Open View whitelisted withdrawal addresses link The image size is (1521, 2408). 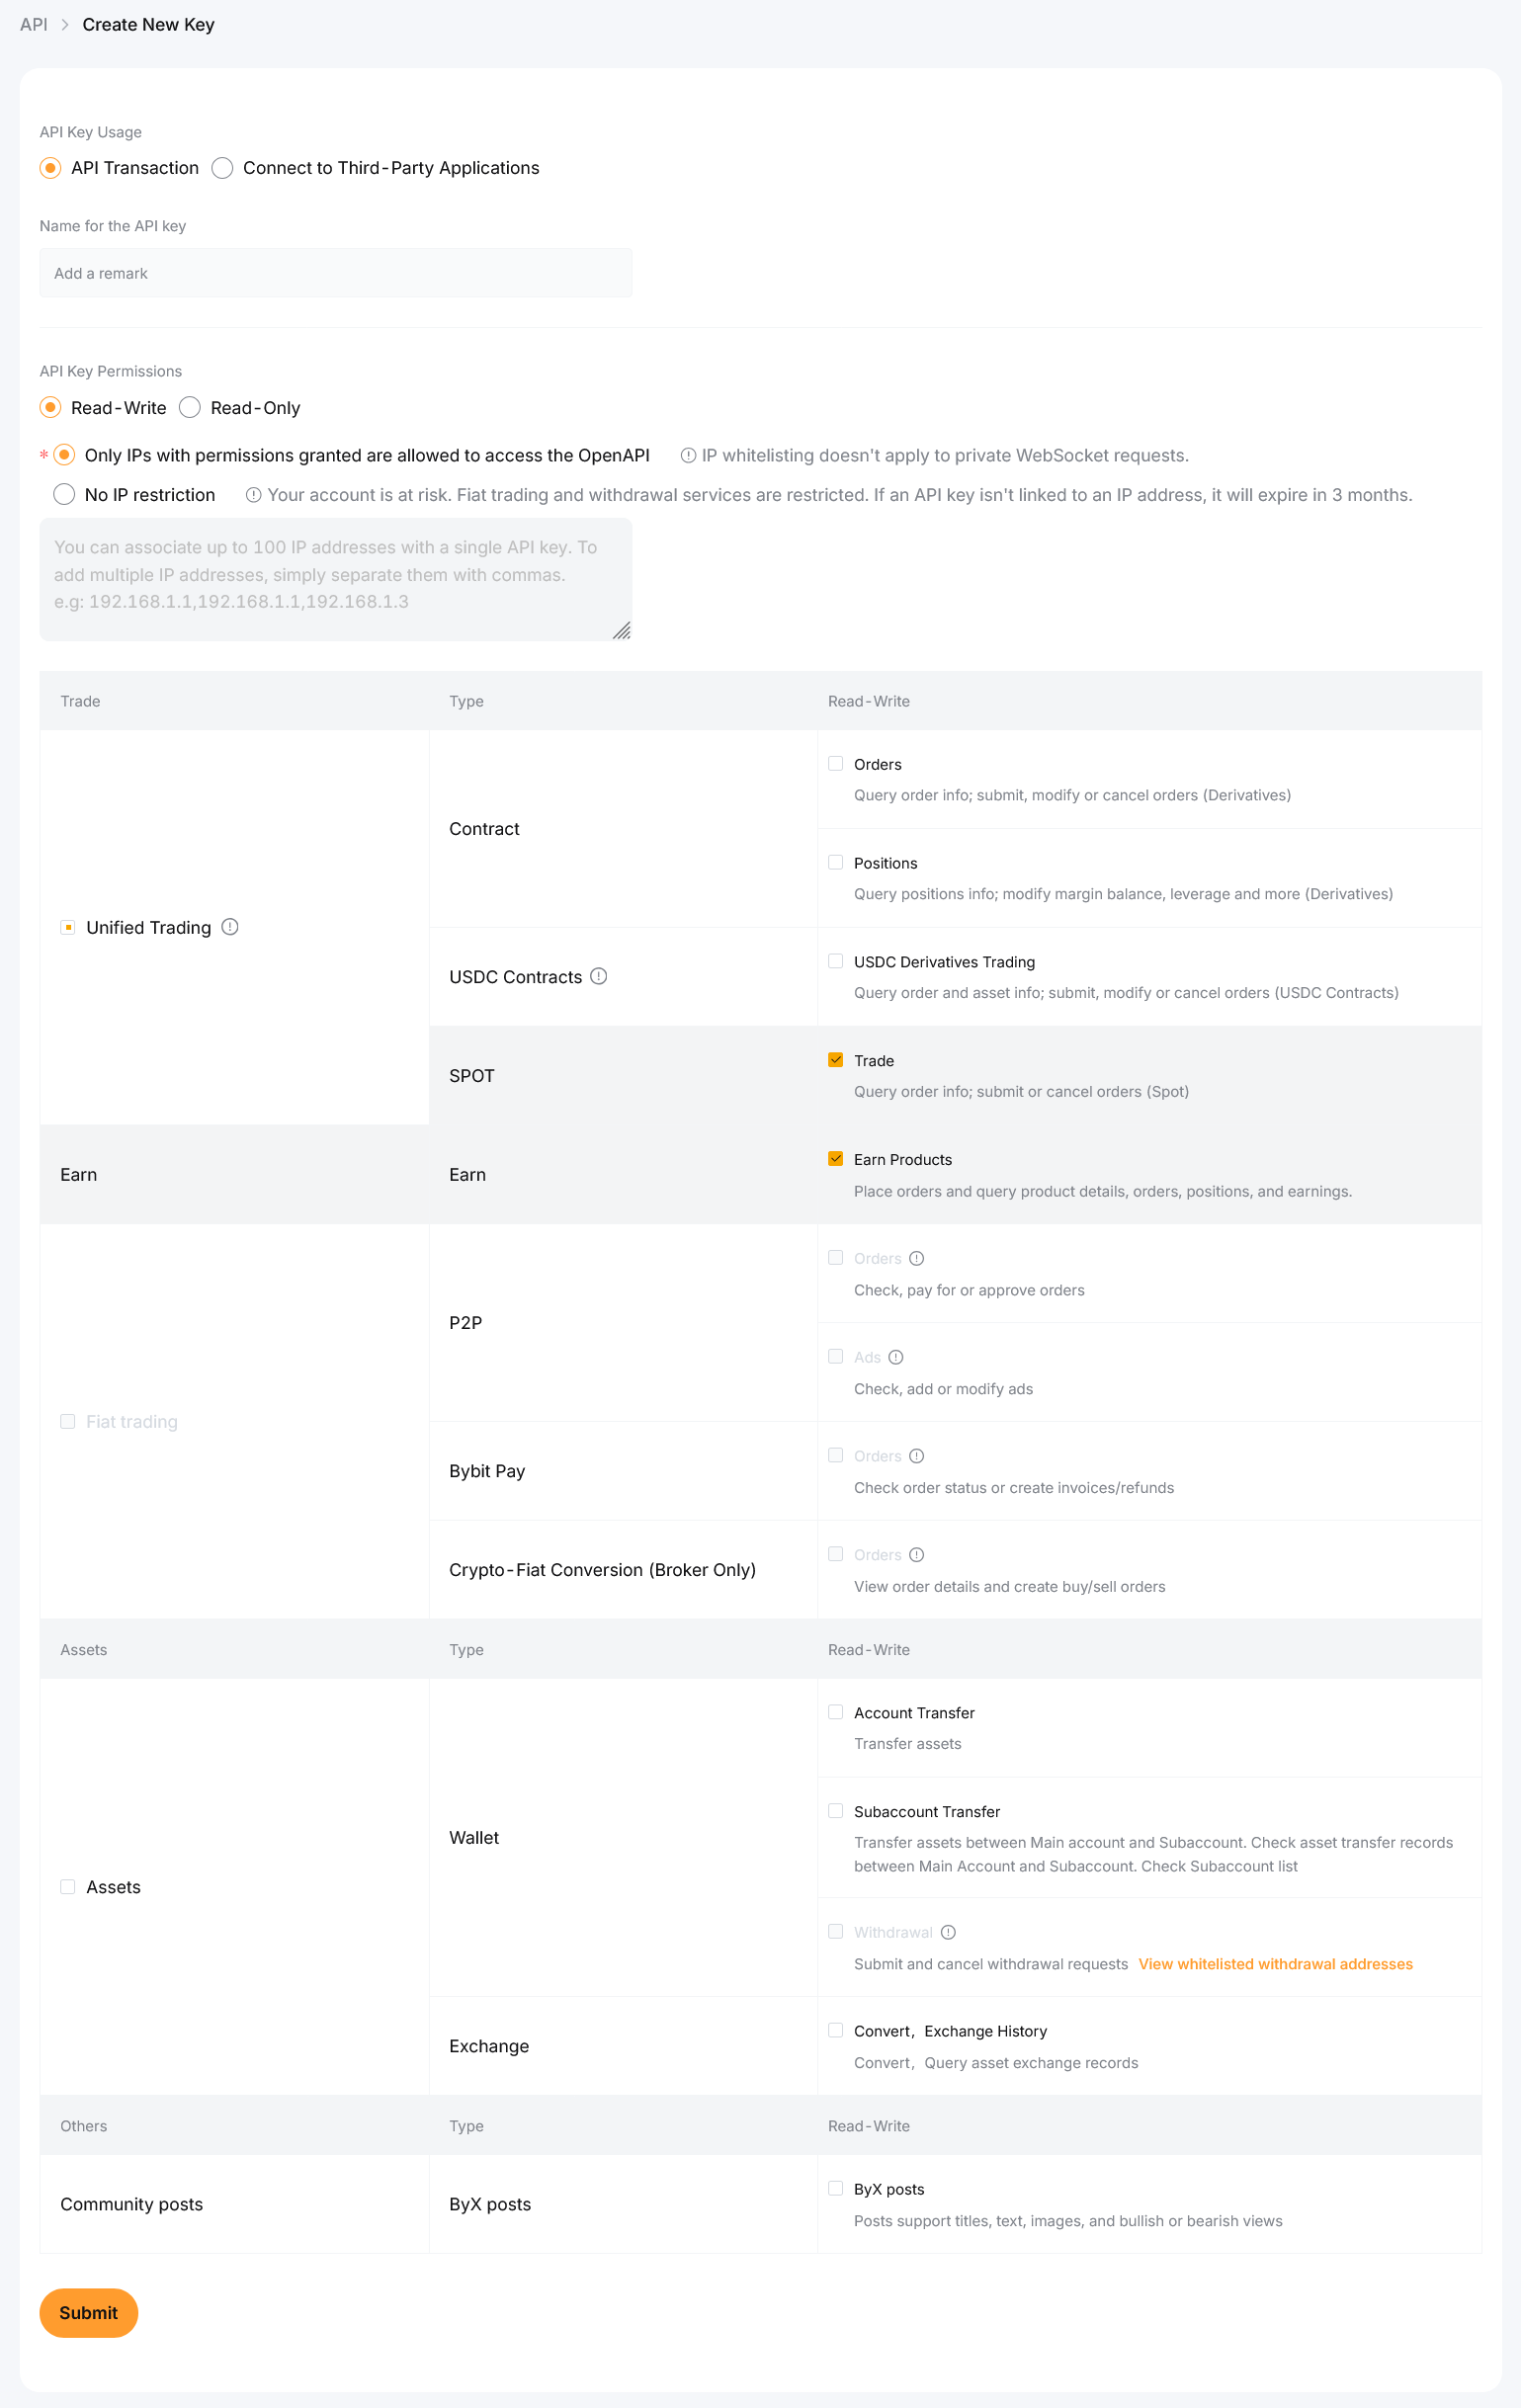tap(1276, 1964)
